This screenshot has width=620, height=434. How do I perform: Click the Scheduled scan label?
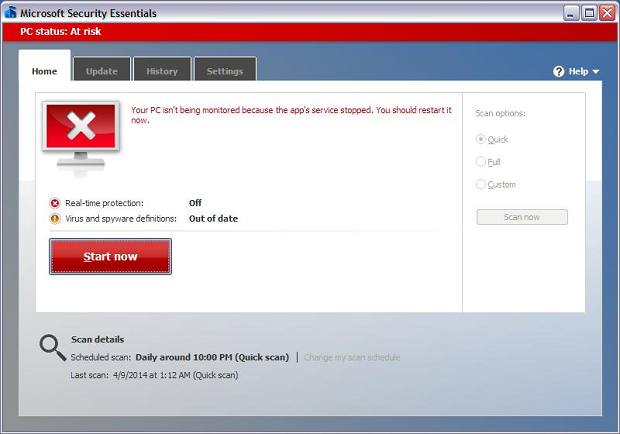100,357
